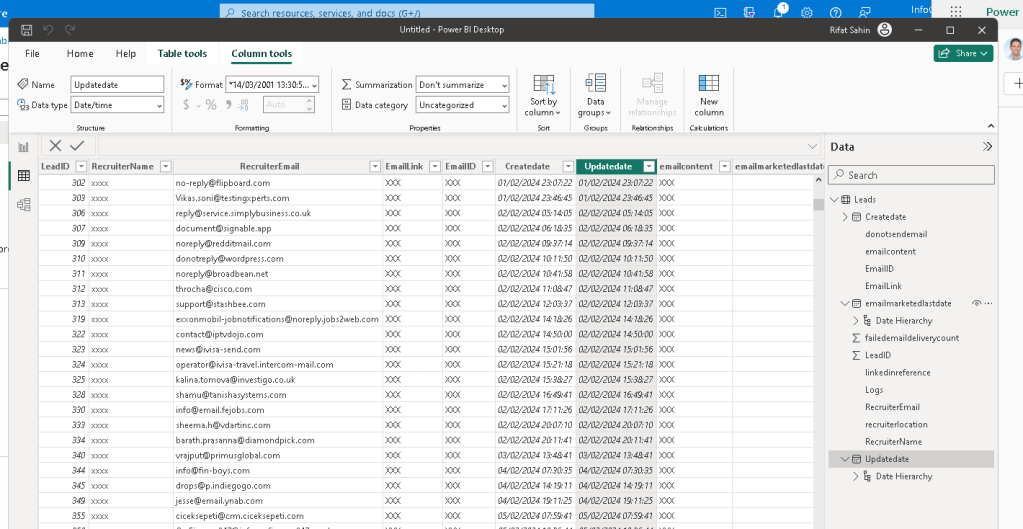This screenshot has height=529, width=1023.
Task: Open Azure portal settings gear
Action: tap(807, 12)
